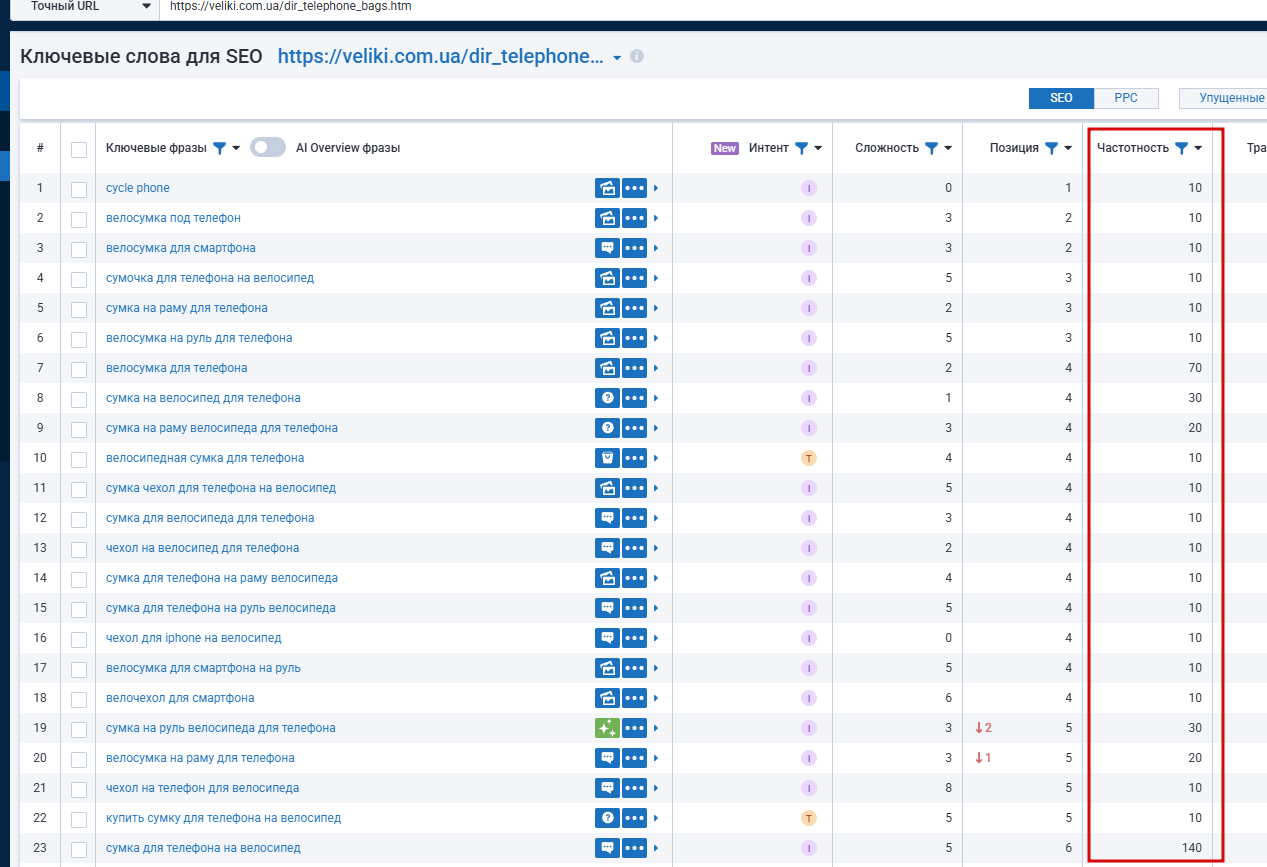Click green AI sparkle icon for 'сумка на руль велосипеда для телефона'
The height and width of the screenshot is (867, 1267).
click(x=607, y=728)
